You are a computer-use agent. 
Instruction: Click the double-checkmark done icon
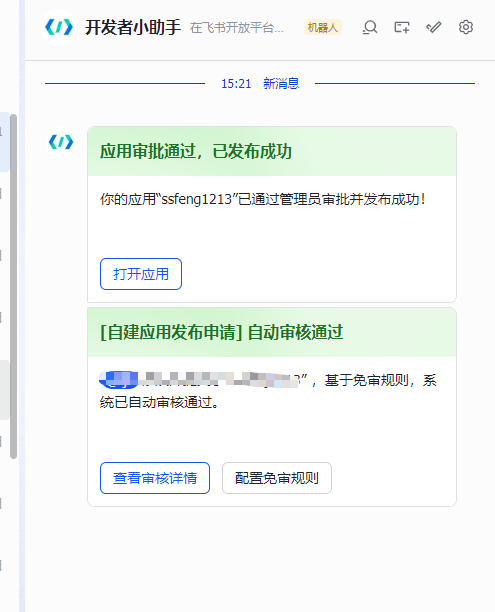click(434, 27)
